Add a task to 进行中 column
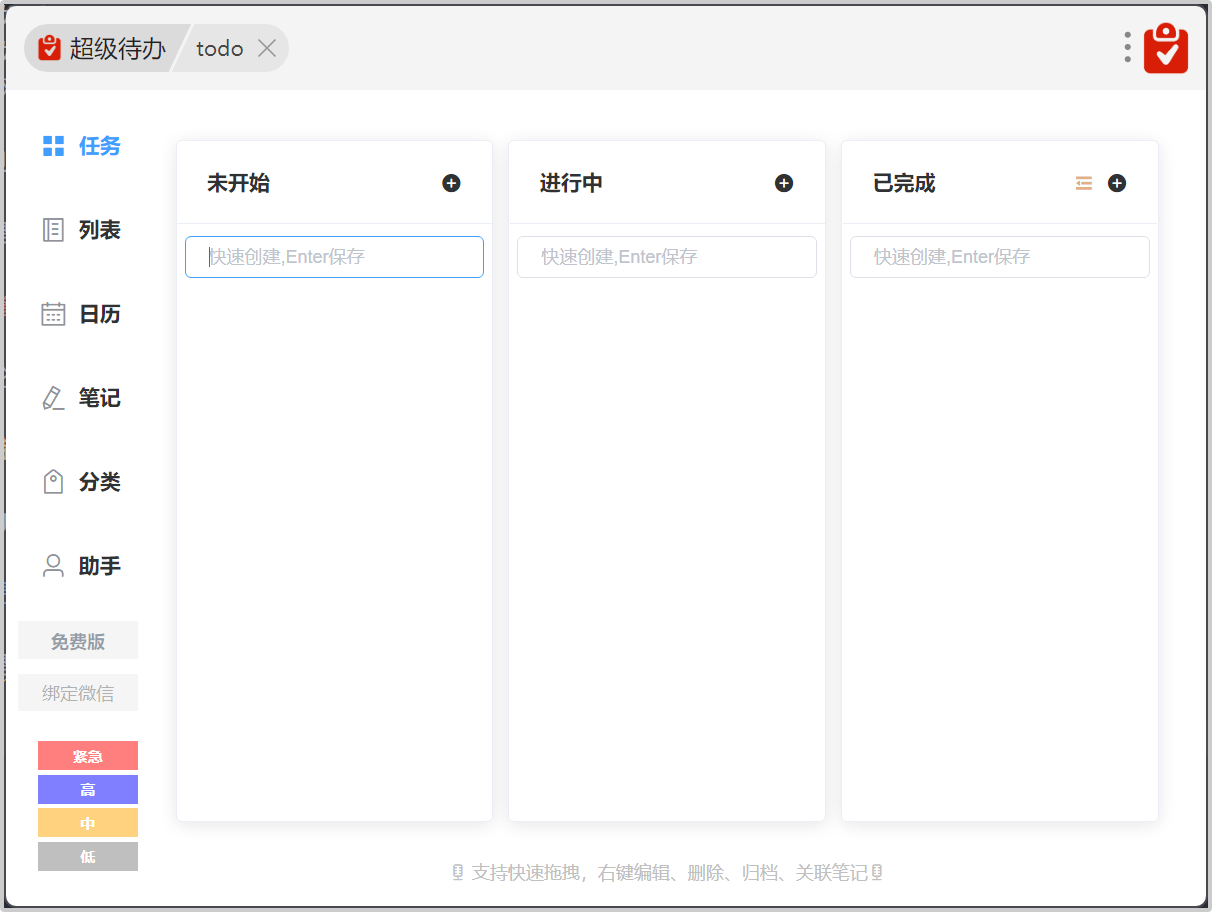This screenshot has width=1212, height=912. pos(784,183)
